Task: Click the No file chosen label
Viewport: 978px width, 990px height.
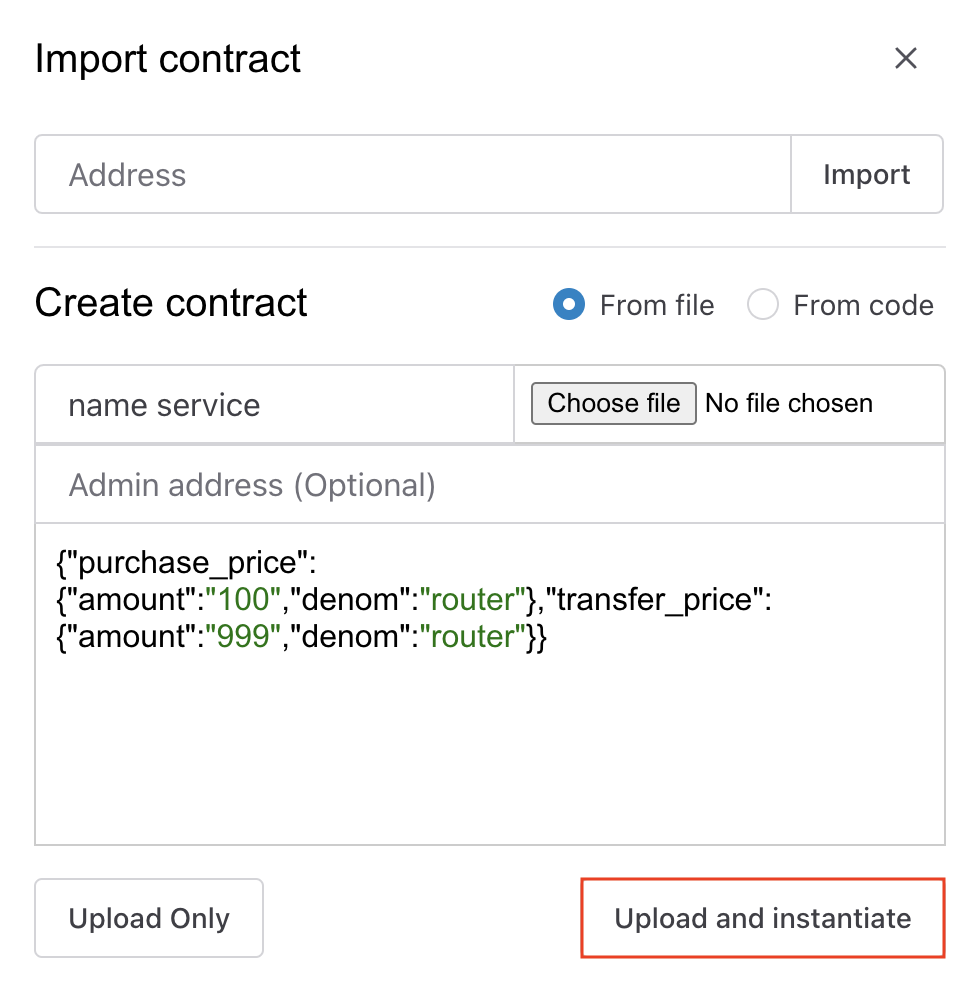Action: [x=789, y=404]
